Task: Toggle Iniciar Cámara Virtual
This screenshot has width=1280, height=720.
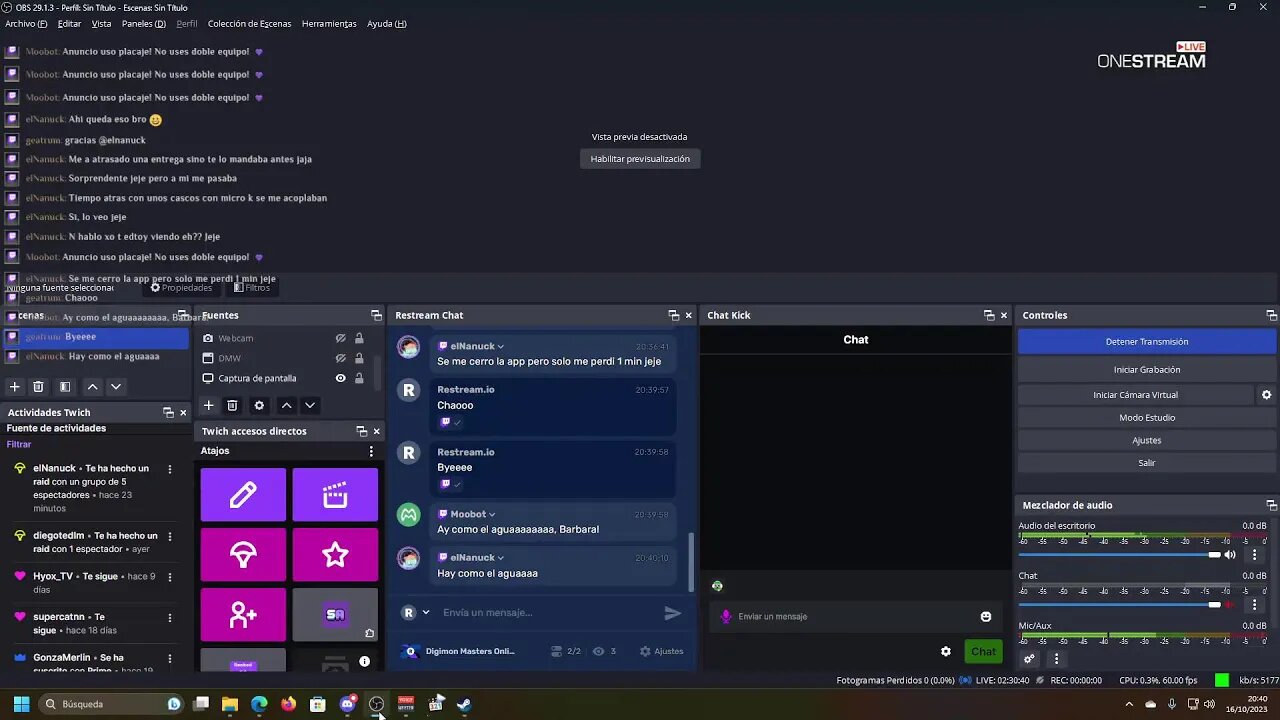Action: click(x=1135, y=395)
